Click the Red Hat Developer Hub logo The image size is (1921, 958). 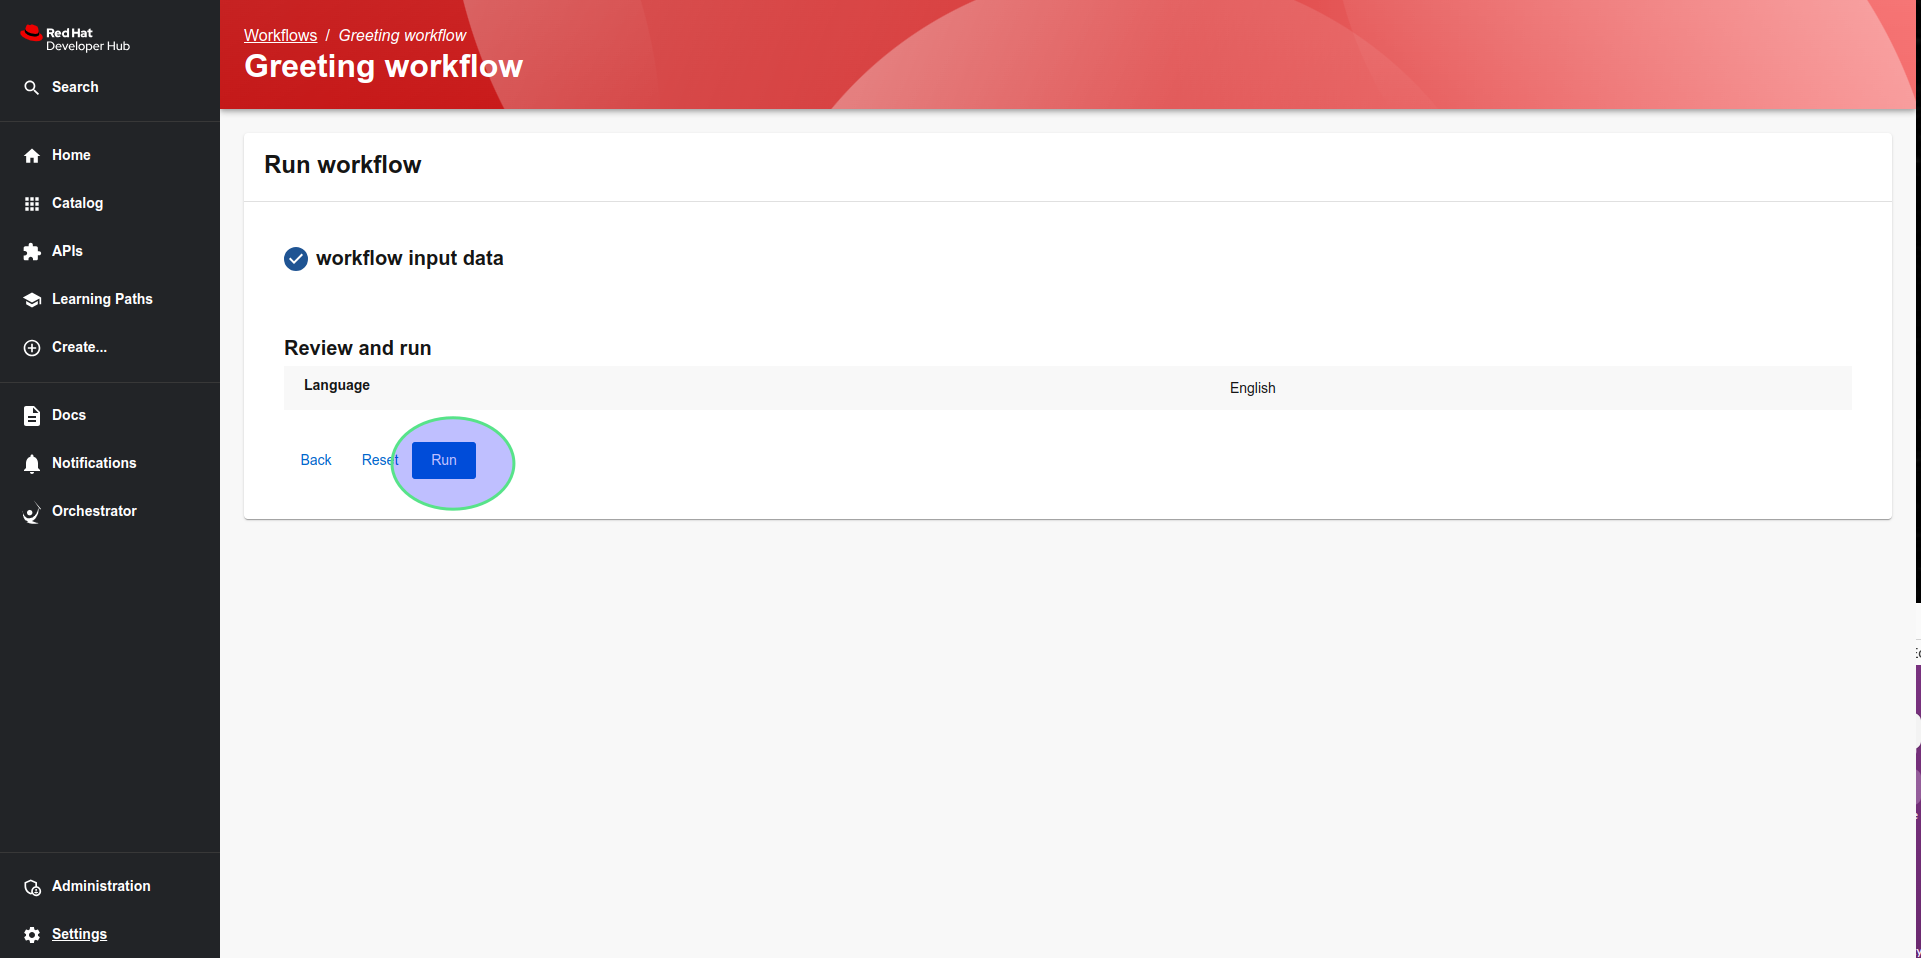(75, 38)
